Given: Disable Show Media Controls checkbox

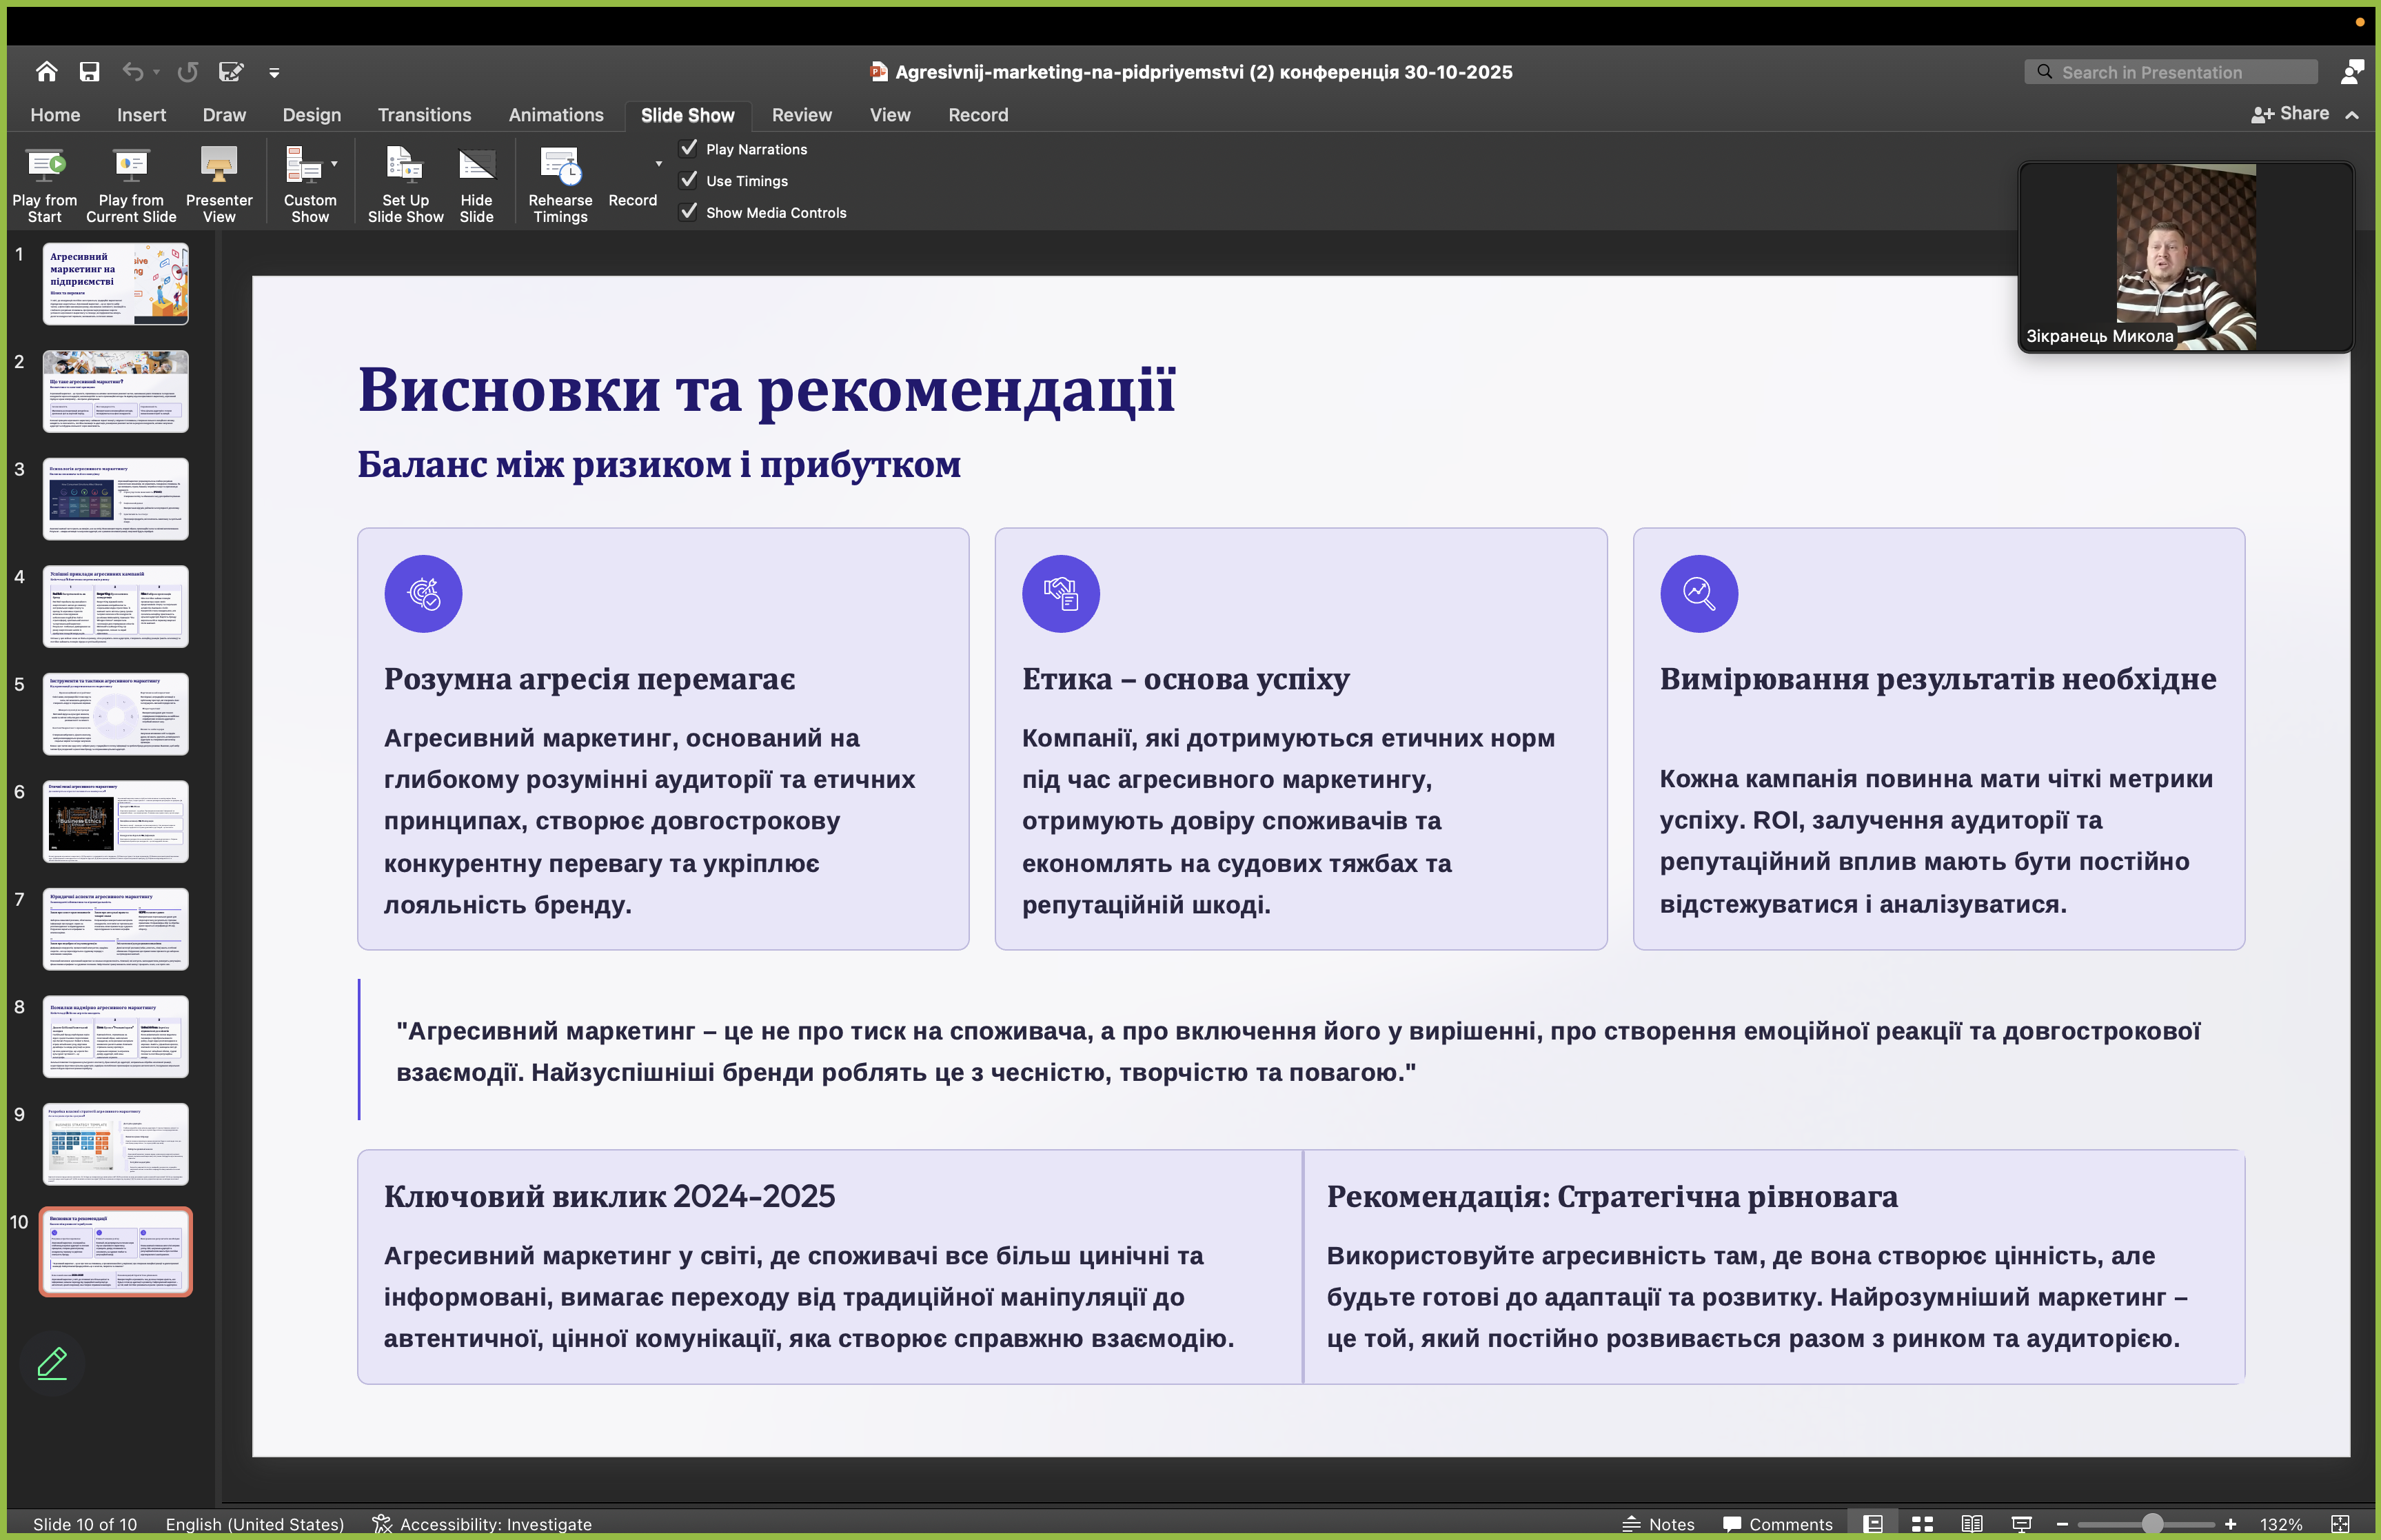Looking at the screenshot, I should coord(689,212).
